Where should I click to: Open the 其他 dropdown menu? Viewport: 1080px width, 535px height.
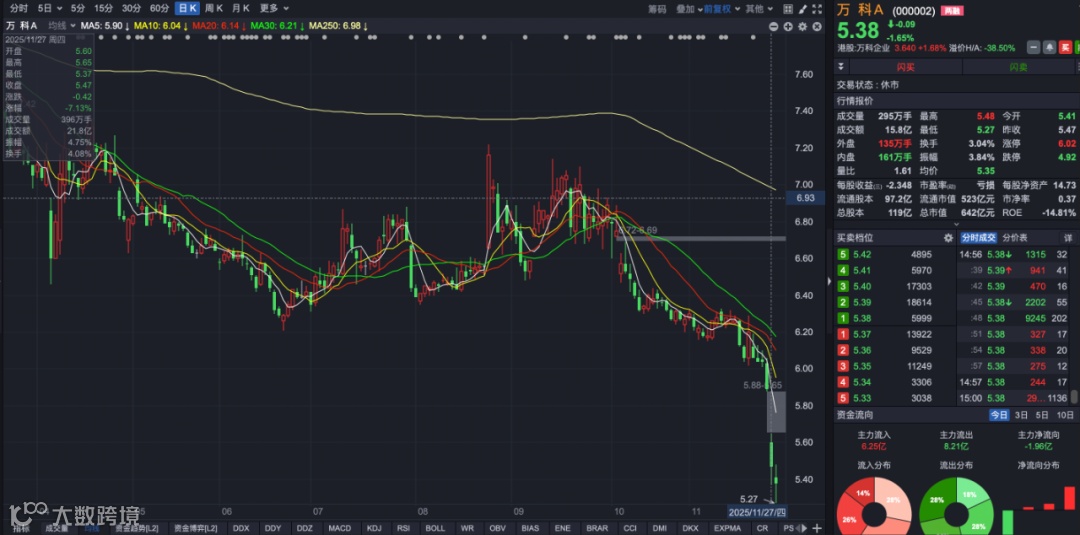(758, 9)
